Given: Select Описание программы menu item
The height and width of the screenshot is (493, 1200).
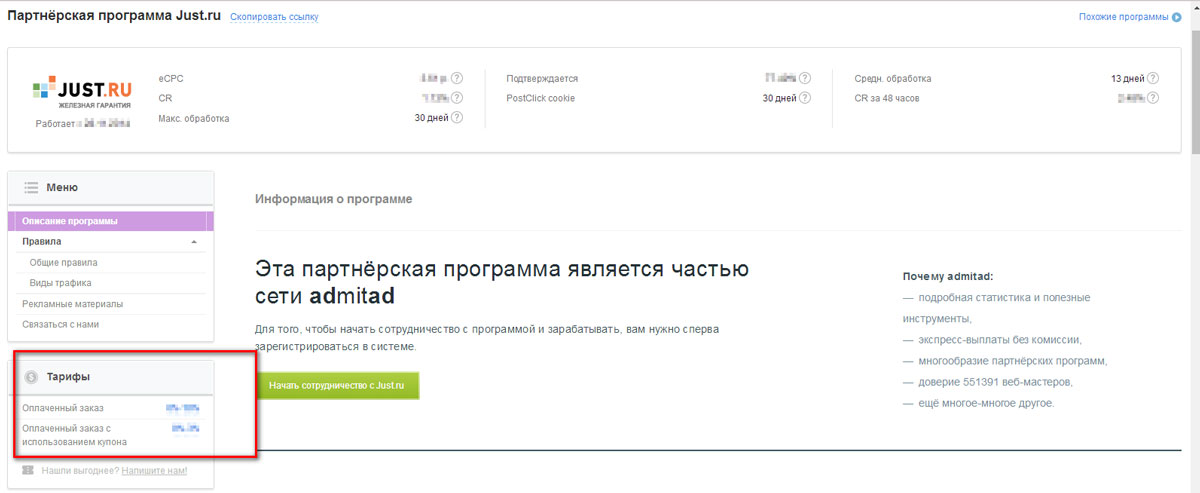Looking at the screenshot, I should [x=110, y=221].
